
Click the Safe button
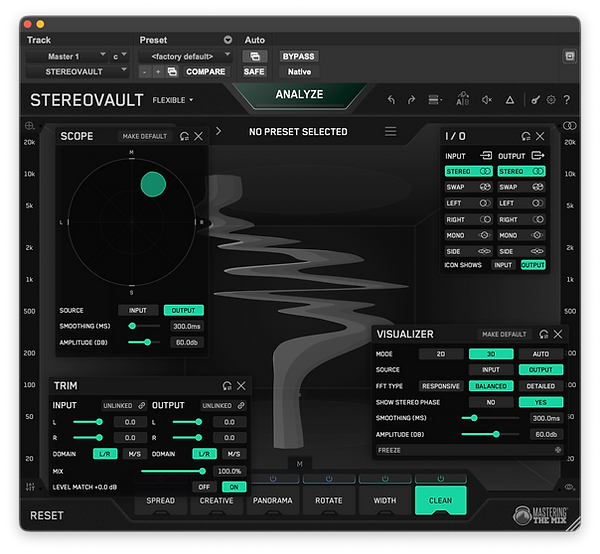coord(254,72)
